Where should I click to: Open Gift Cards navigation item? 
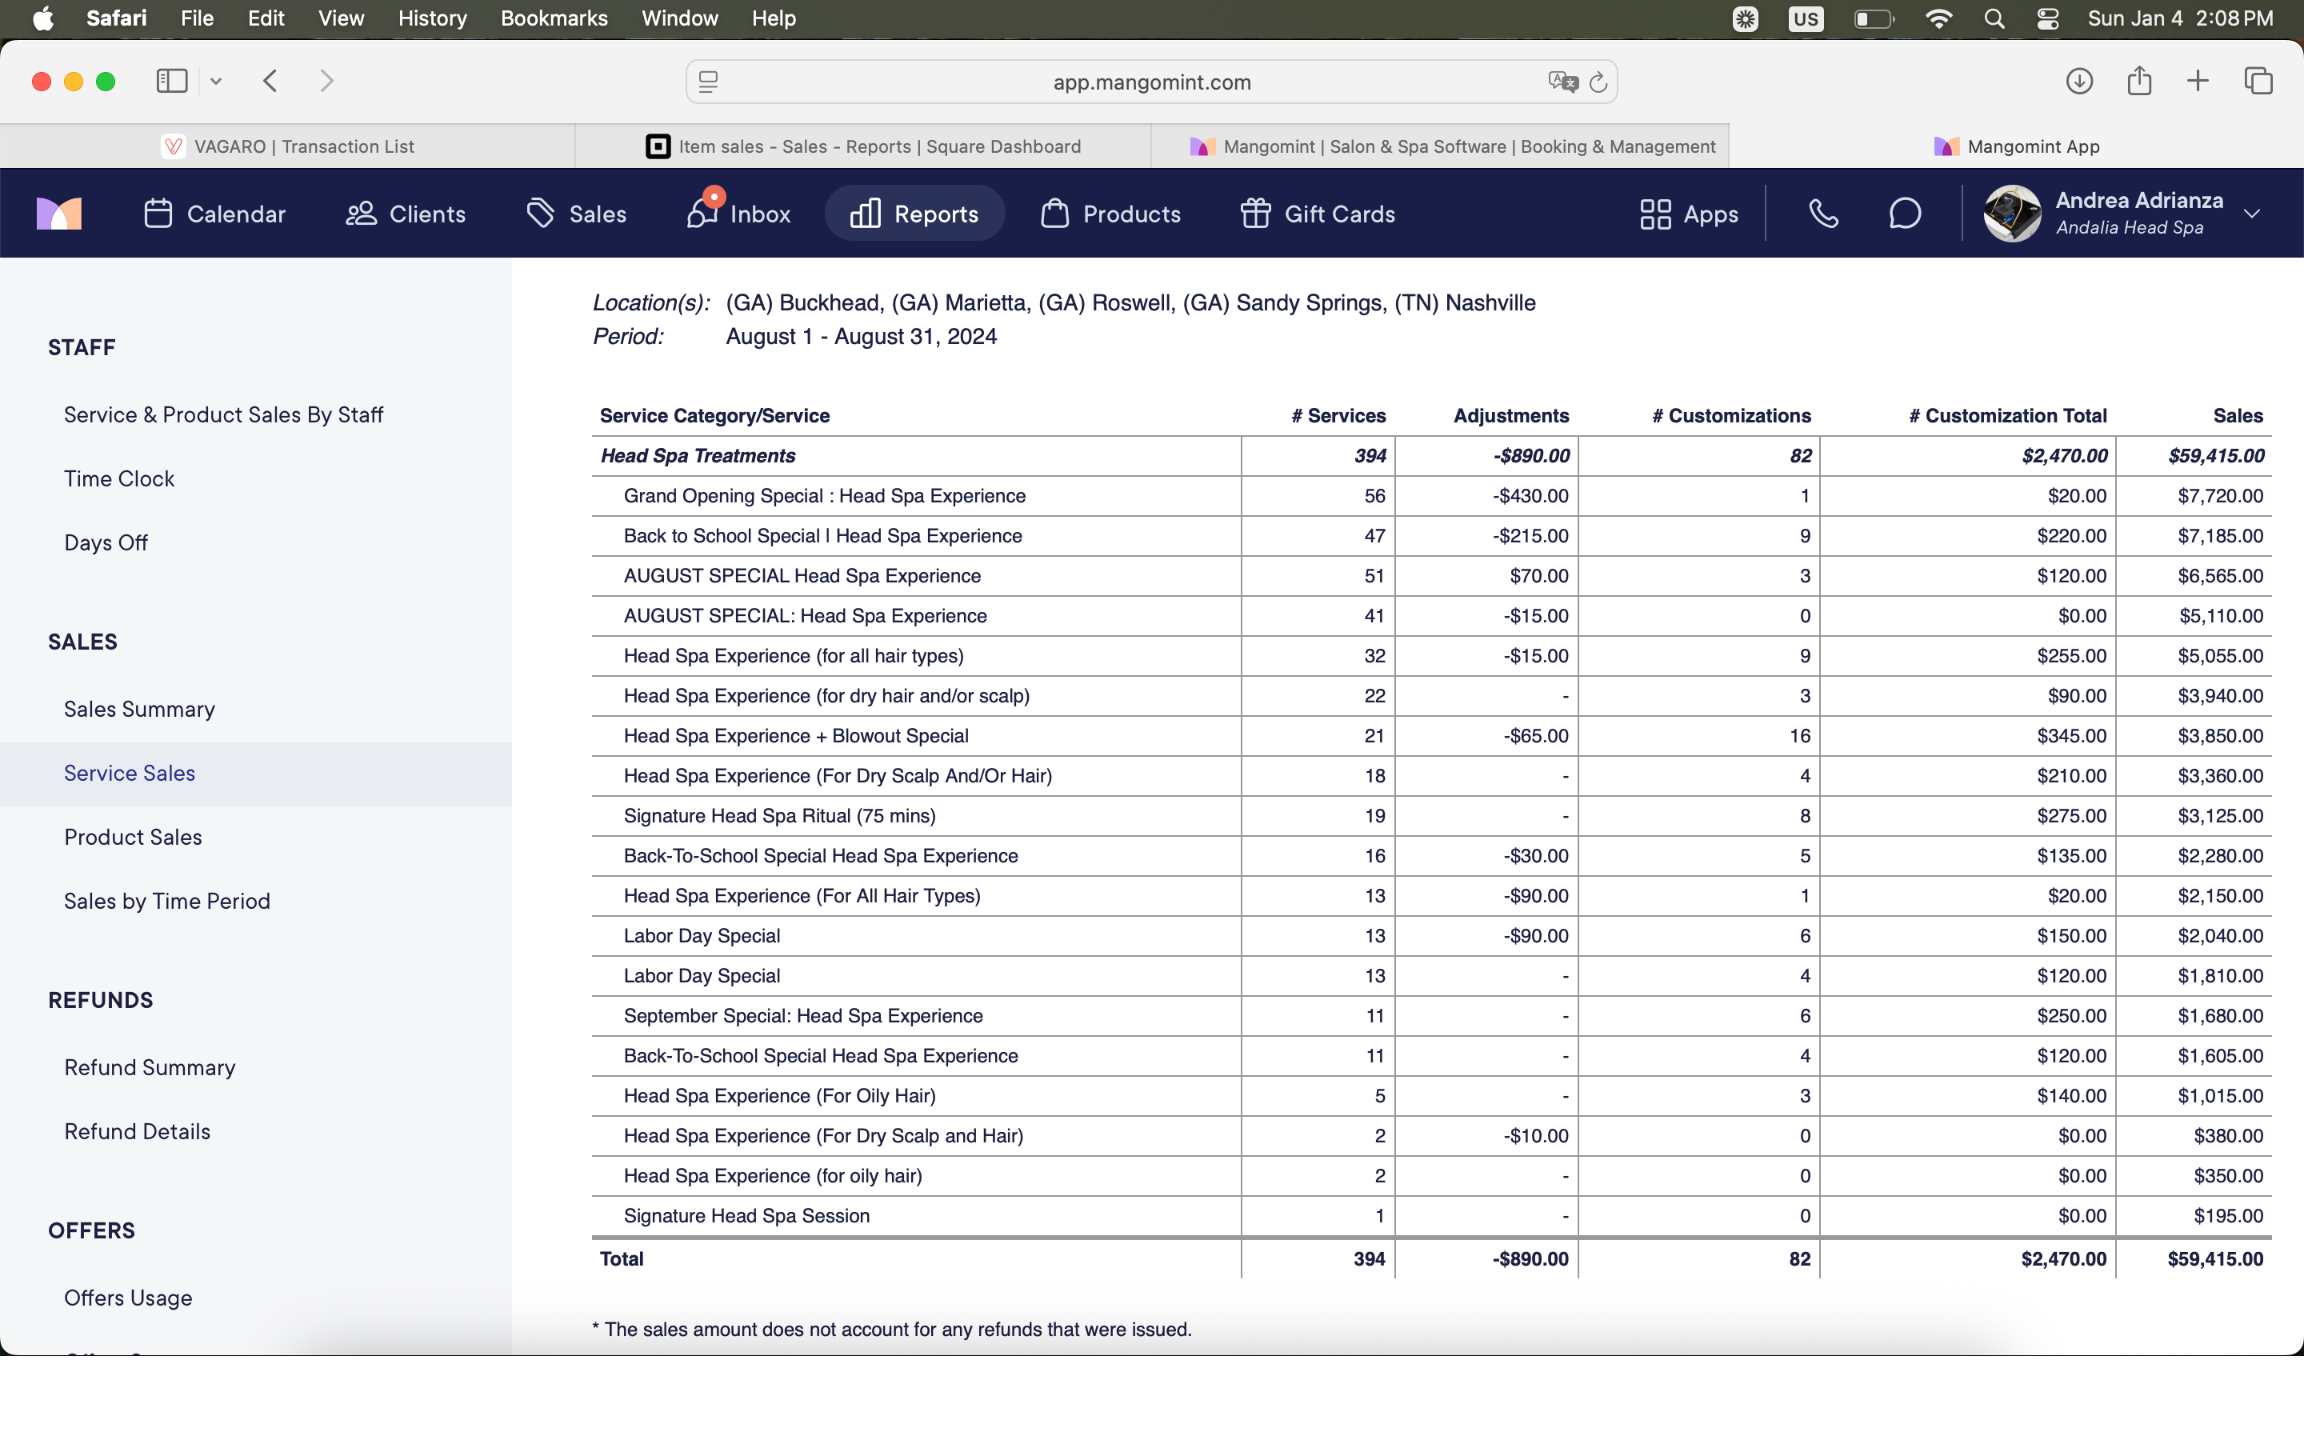[1317, 213]
